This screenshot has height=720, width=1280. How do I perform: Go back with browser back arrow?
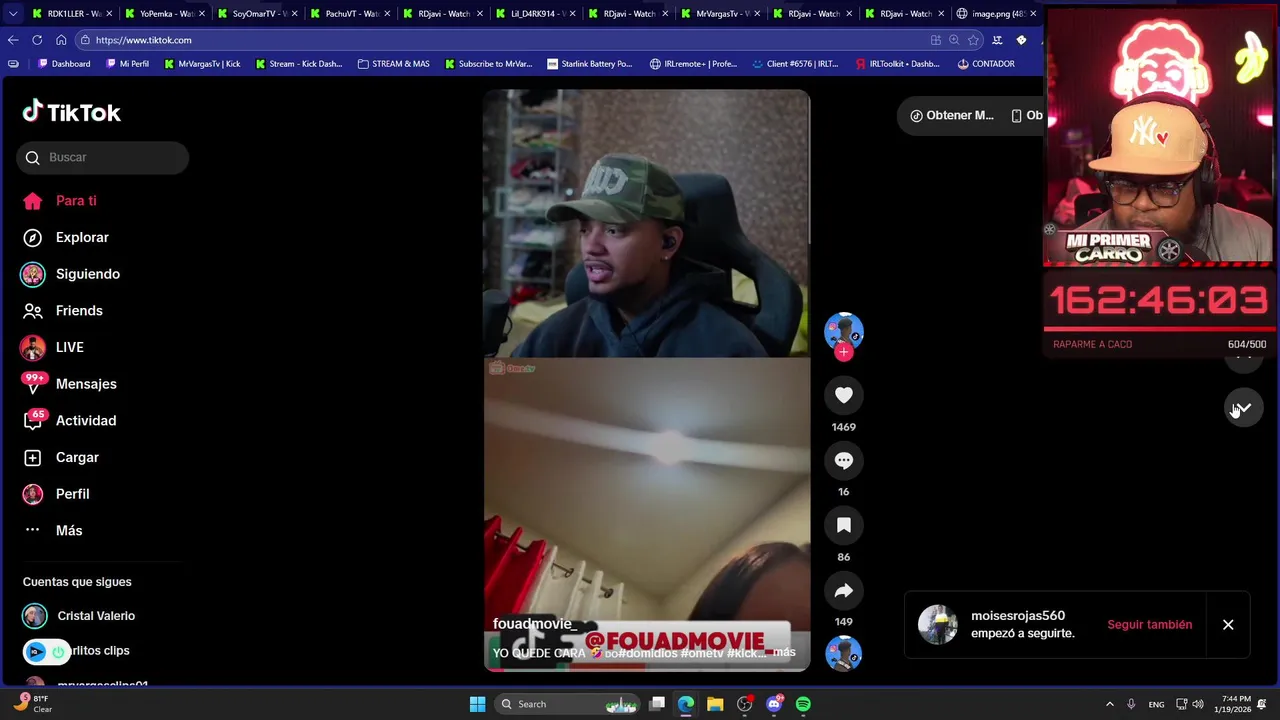click(13, 40)
